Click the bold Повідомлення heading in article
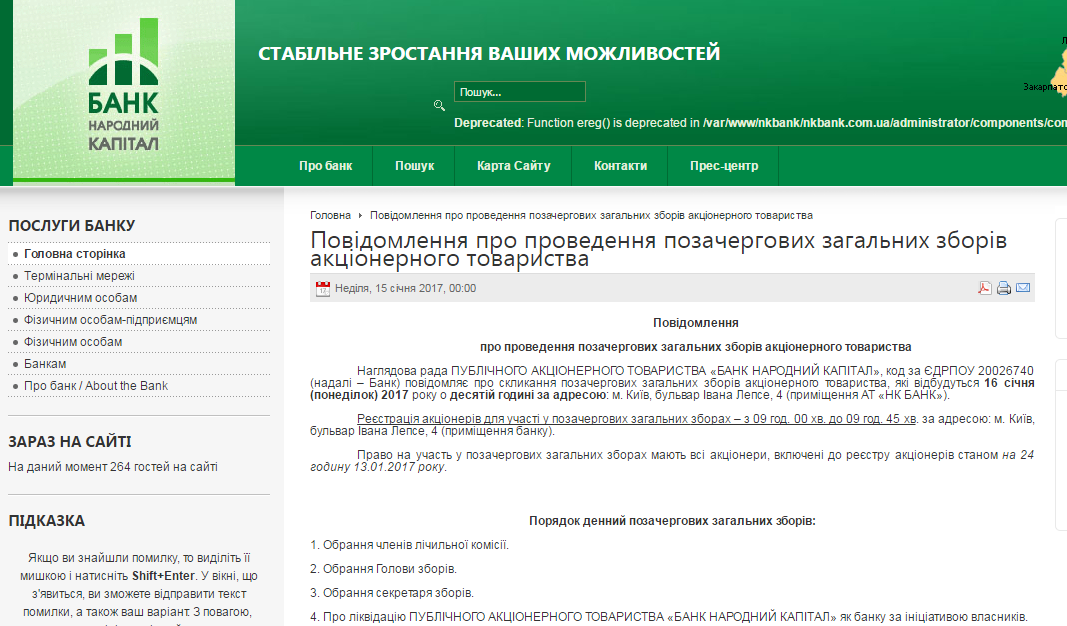Viewport: 1067px width, 626px height. click(695, 323)
